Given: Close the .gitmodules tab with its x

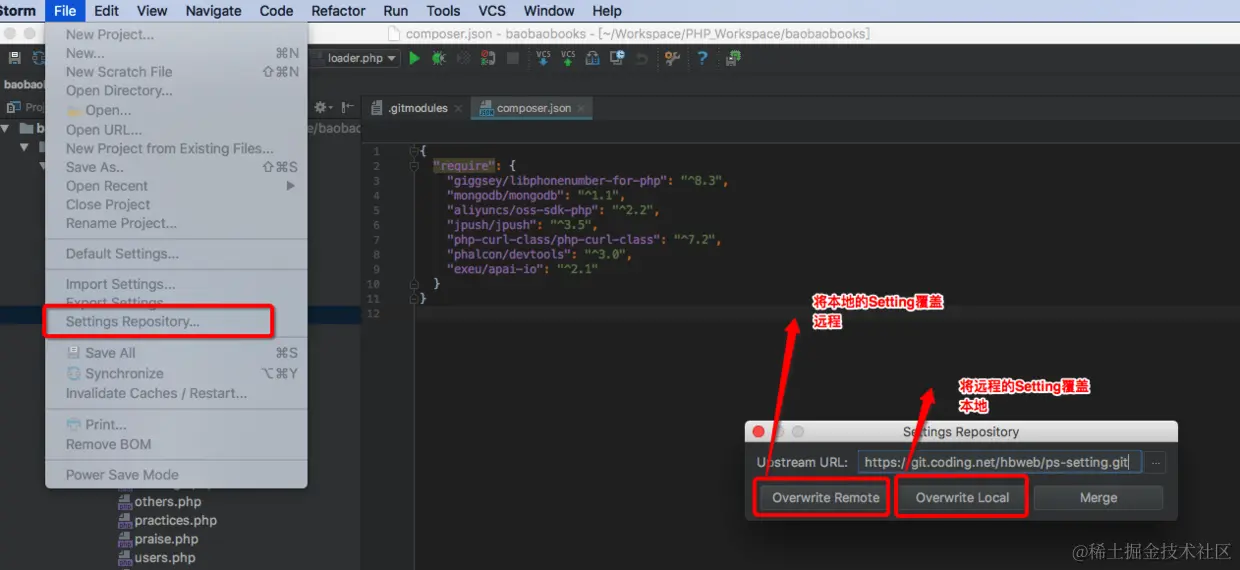Looking at the screenshot, I should click(x=458, y=108).
